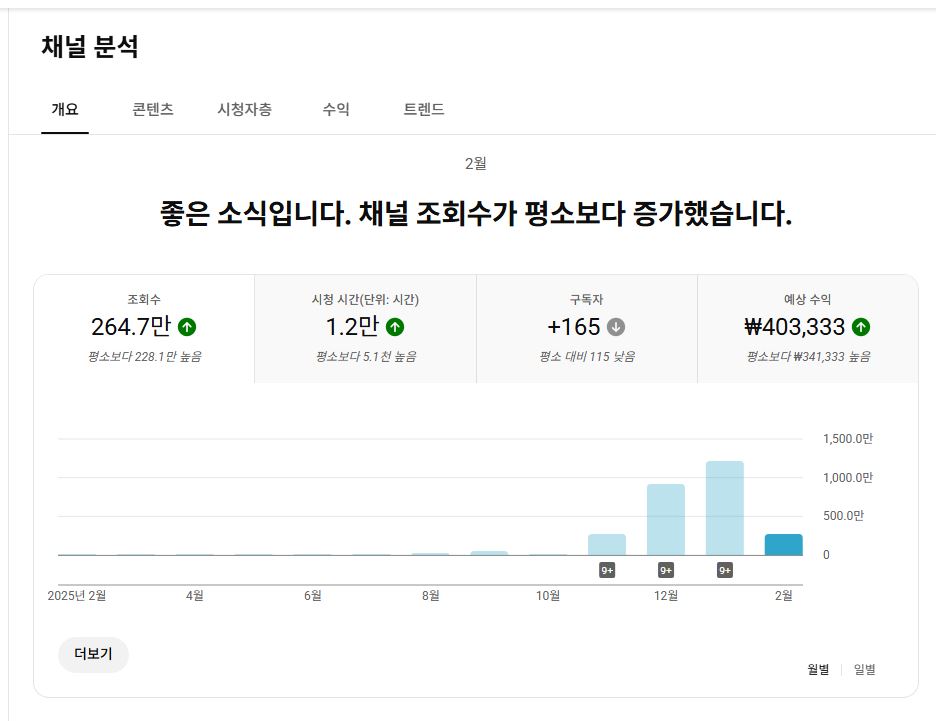Click the gray down arrow beside +165
936x721 pixels.
click(616, 327)
